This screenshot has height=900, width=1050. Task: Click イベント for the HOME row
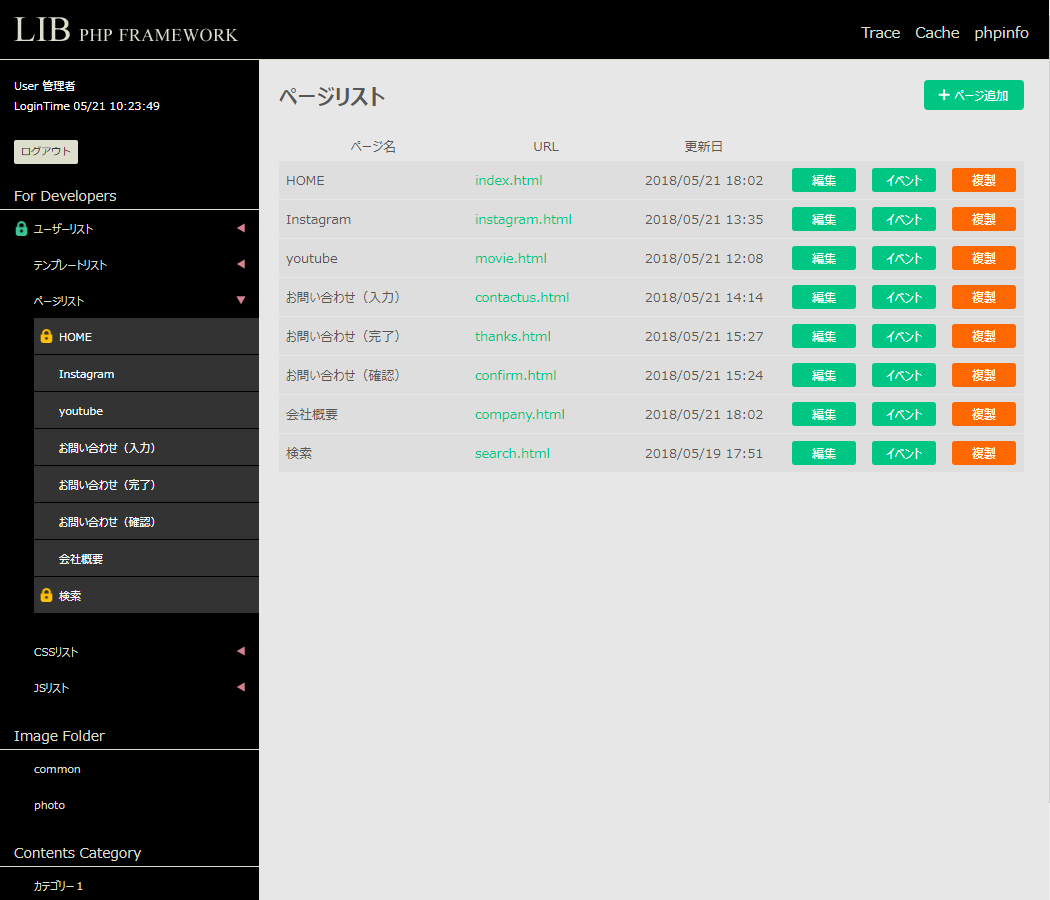pyautogui.click(x=904, y=180)
